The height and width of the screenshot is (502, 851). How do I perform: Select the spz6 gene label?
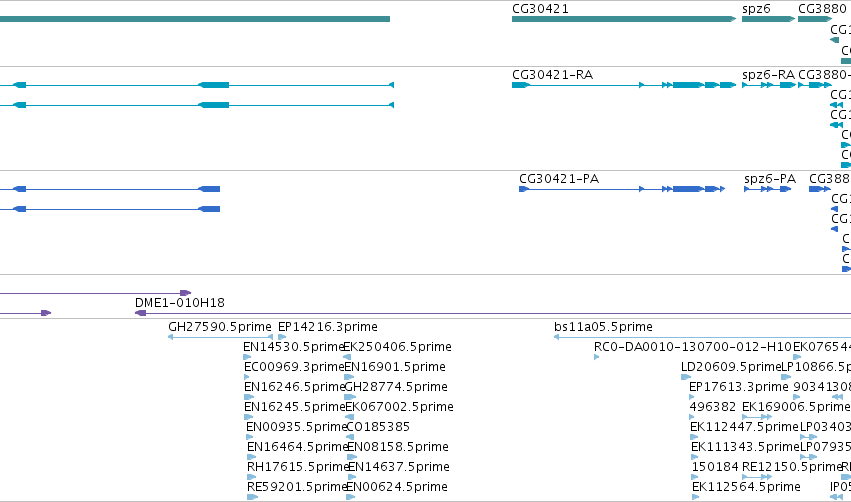[756, 9]
